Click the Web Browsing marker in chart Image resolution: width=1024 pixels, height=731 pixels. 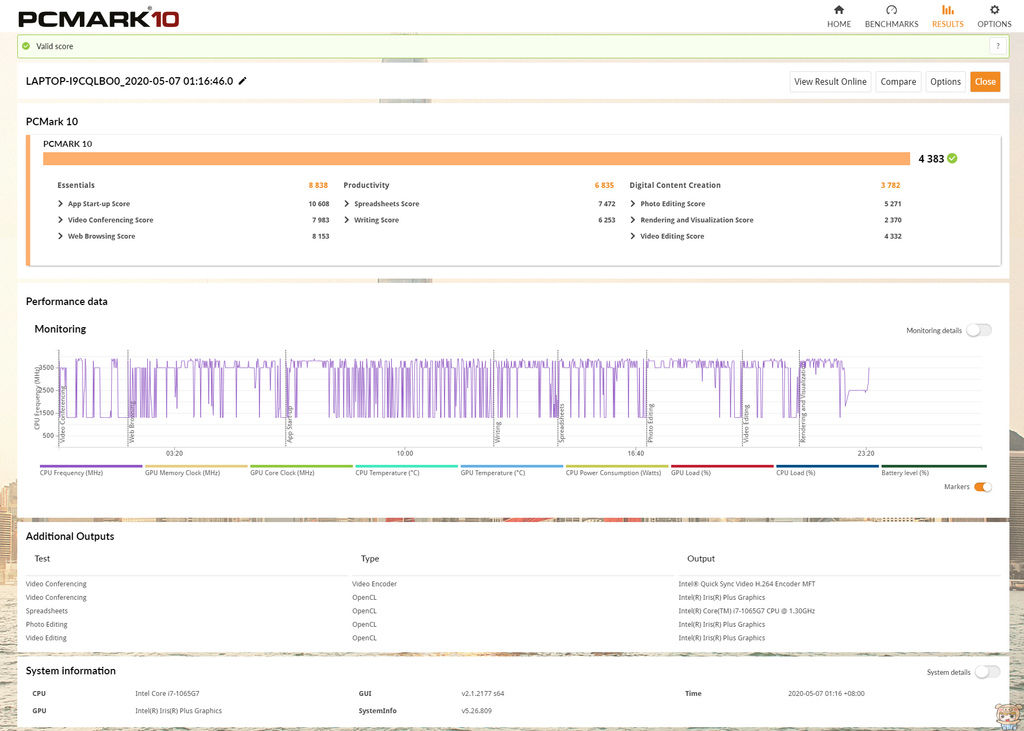tap(132, 423)
